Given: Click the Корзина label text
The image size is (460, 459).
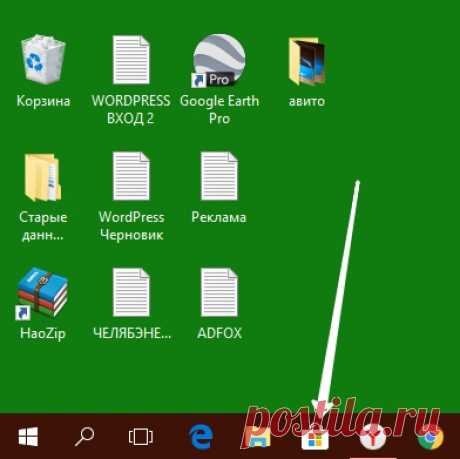Looking at the screenshot, I should tap(43, 101).
